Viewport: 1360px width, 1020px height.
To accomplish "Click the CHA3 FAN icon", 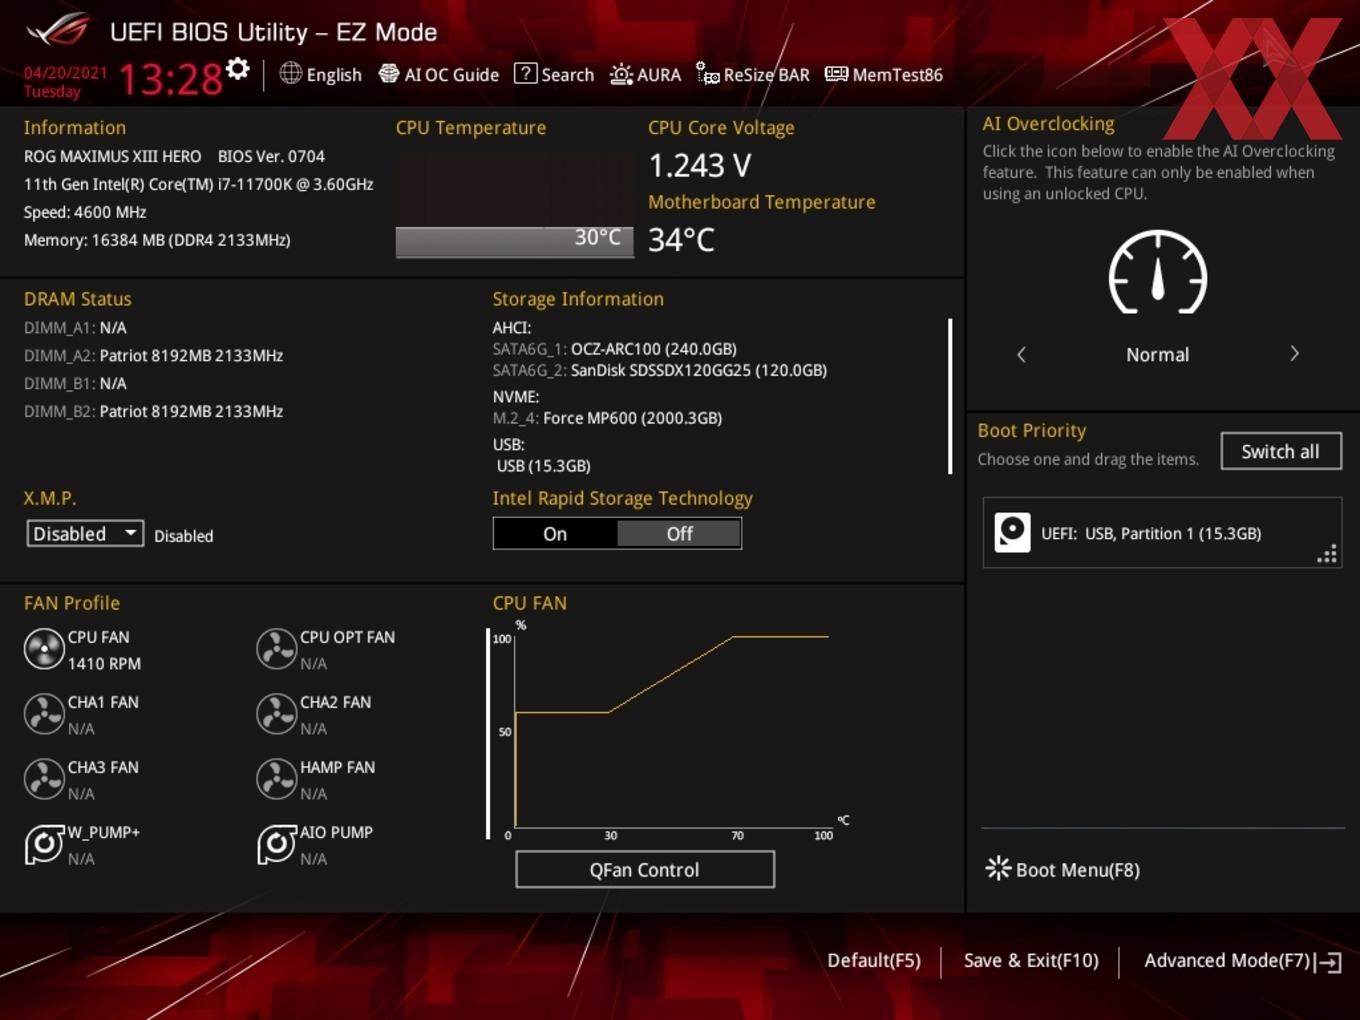I will click(x=44, y=779).
